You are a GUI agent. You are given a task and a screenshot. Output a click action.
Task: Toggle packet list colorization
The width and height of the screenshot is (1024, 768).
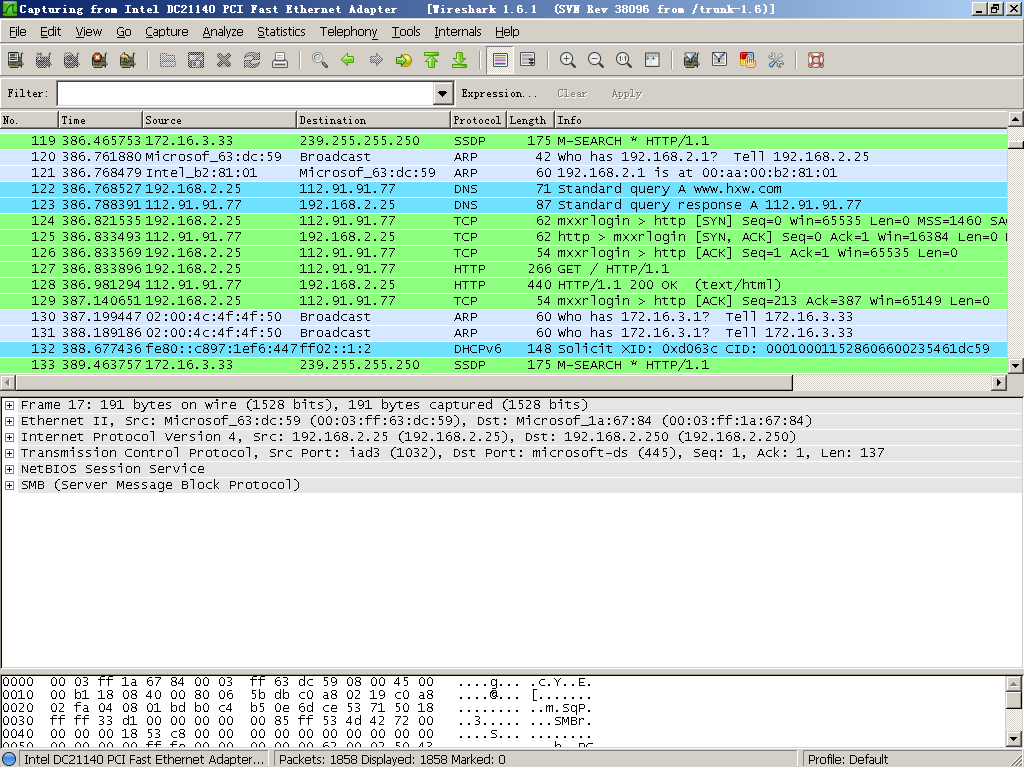coord(500,60)
